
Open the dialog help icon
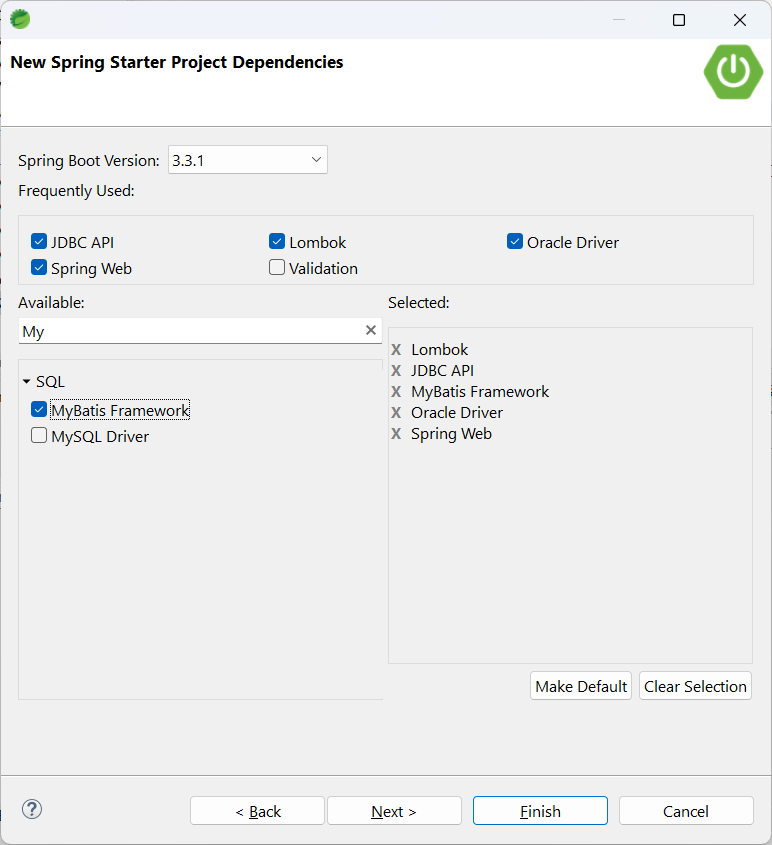[x=32, y=809]
